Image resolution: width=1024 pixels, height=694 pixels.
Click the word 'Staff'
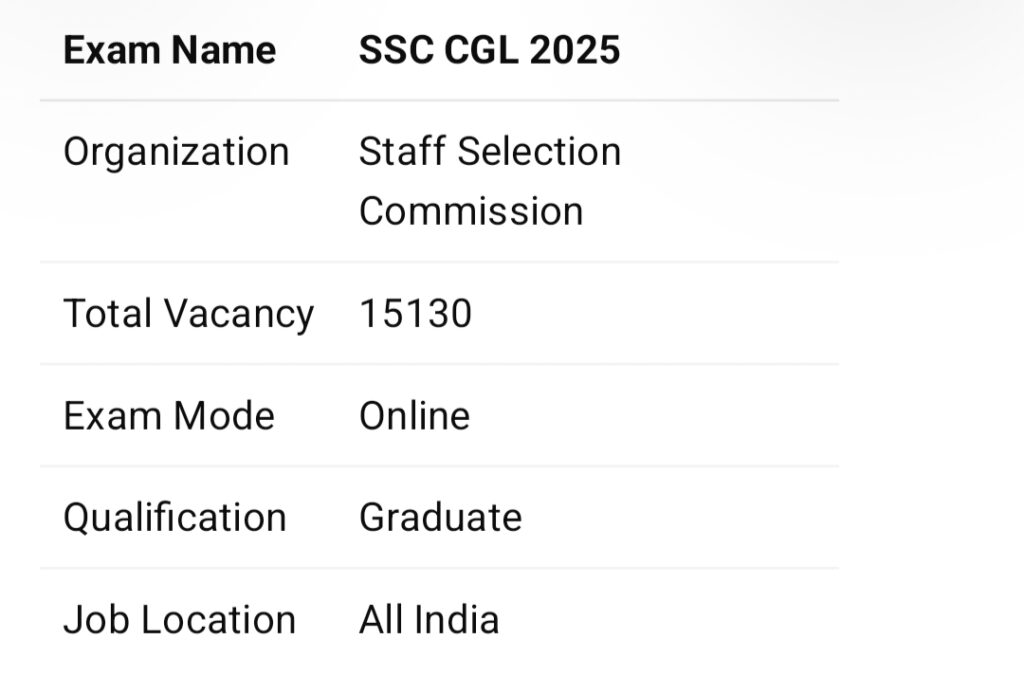[x=398, y=152]
